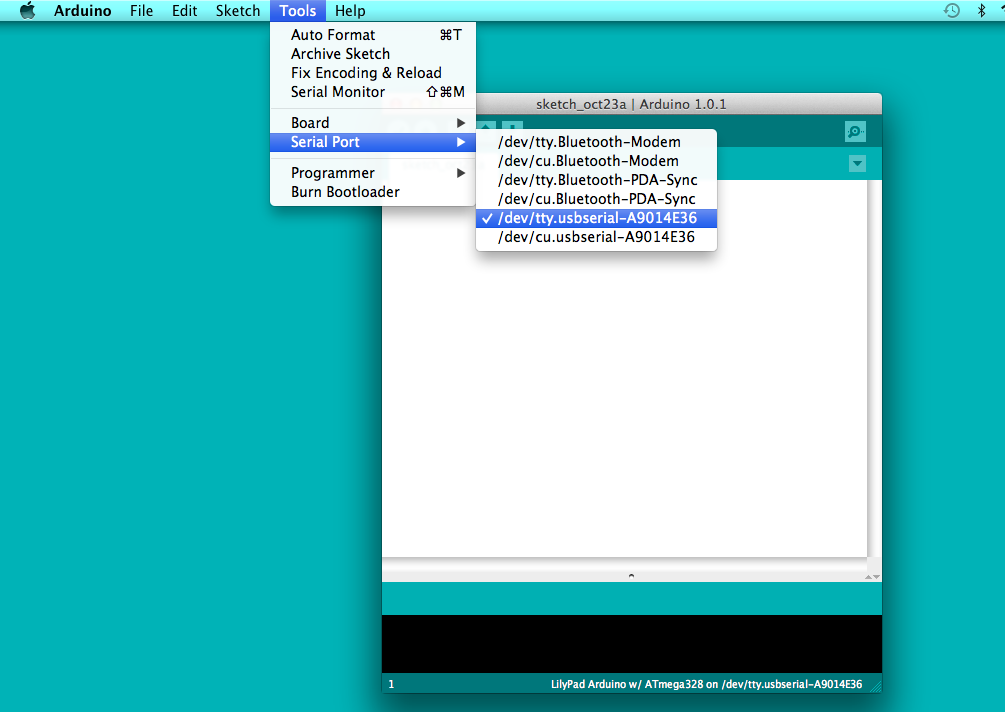Expand the Serial Port submenu
1005x712 pixels.
click(x=373, y=142)
